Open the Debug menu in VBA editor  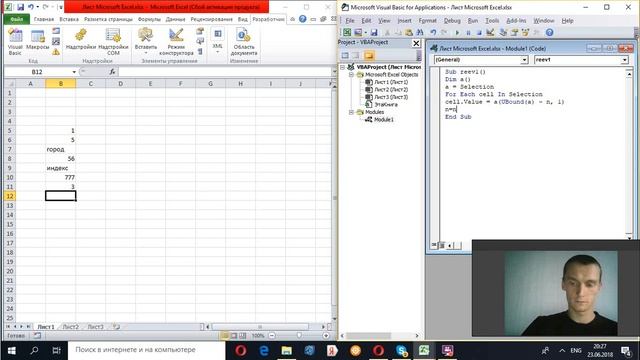pos(452,20)
